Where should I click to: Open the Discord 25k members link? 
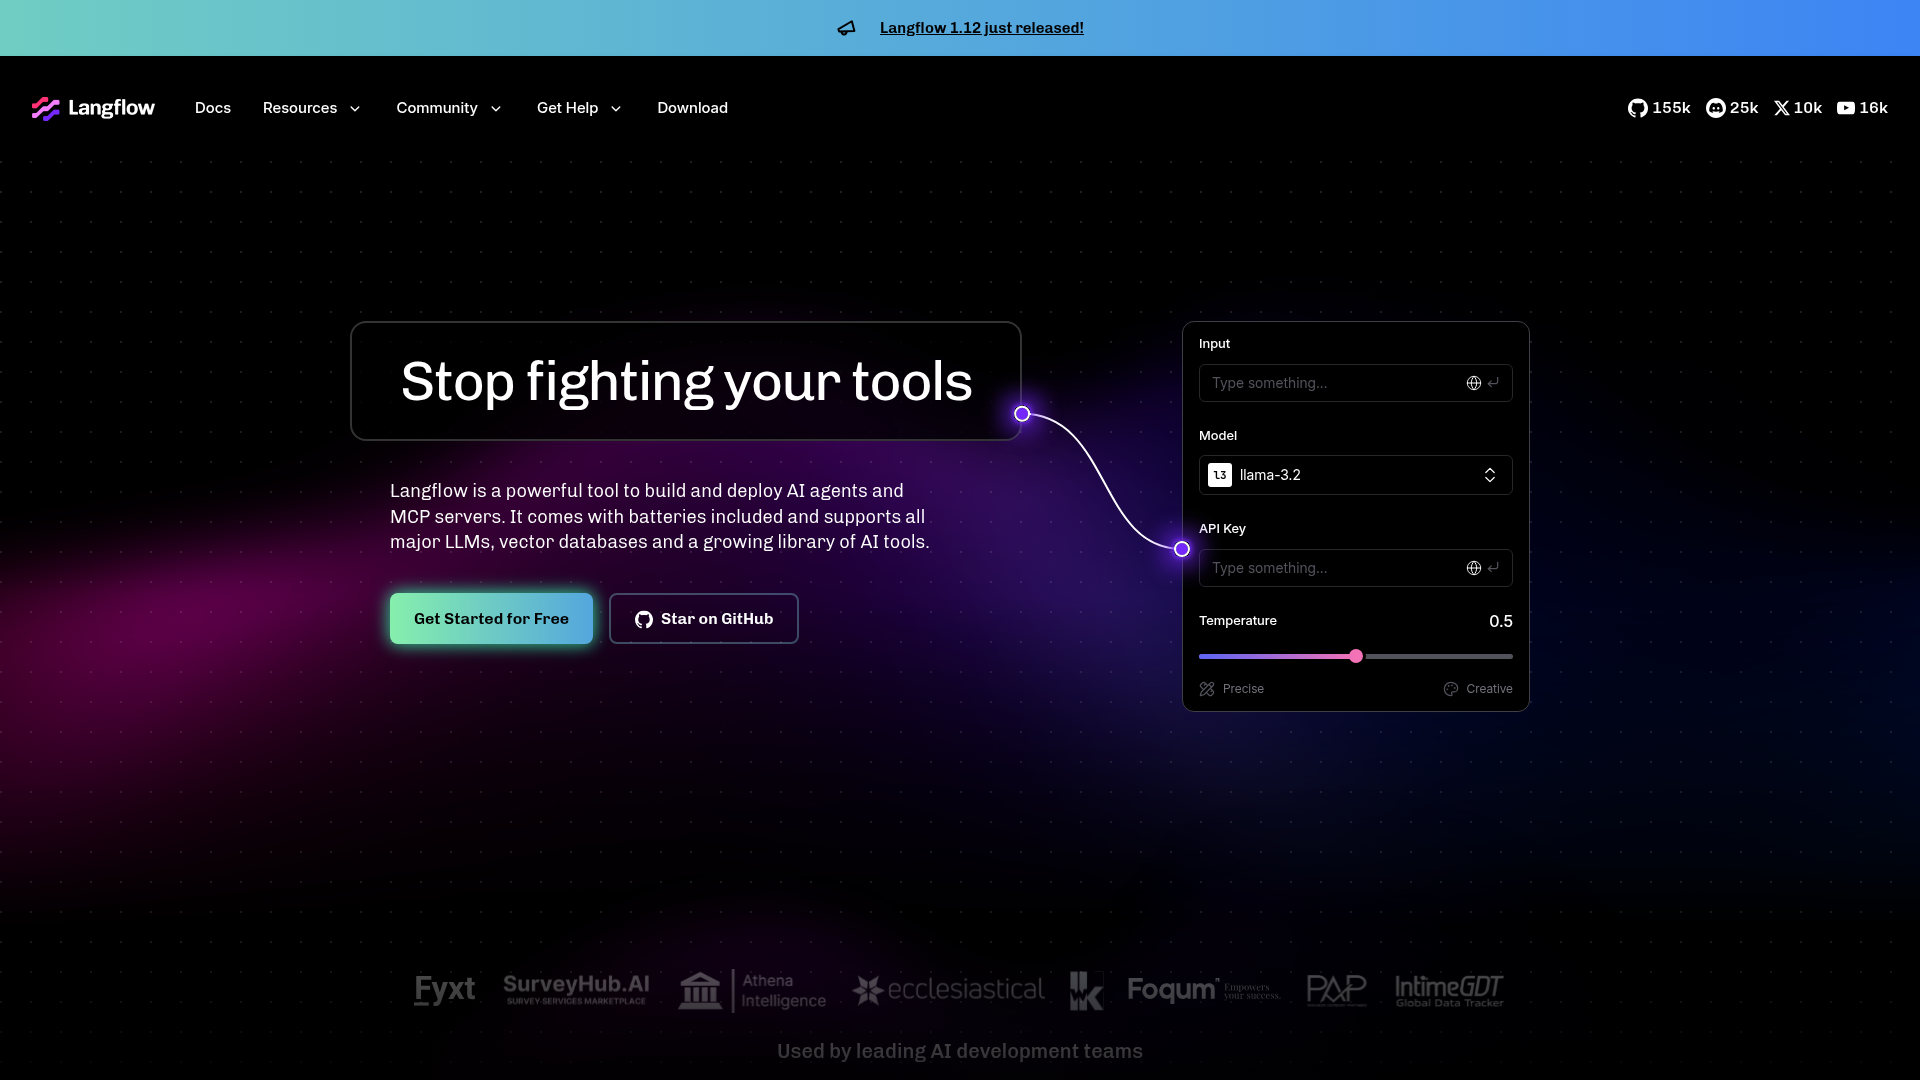click(1732, 108)
